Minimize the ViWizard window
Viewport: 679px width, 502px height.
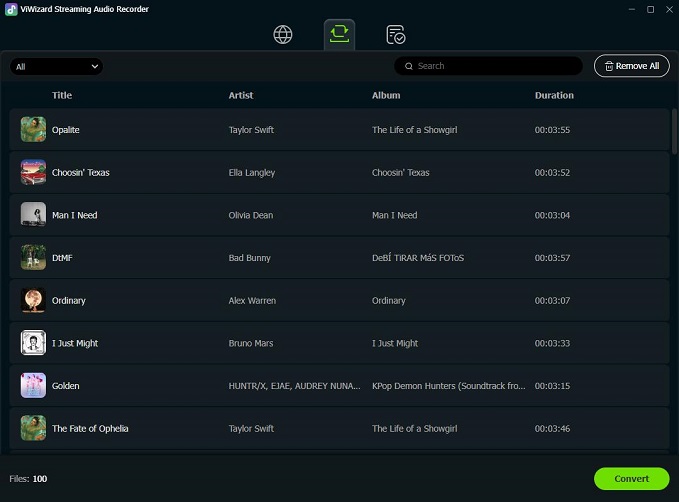tap(632, 9)
